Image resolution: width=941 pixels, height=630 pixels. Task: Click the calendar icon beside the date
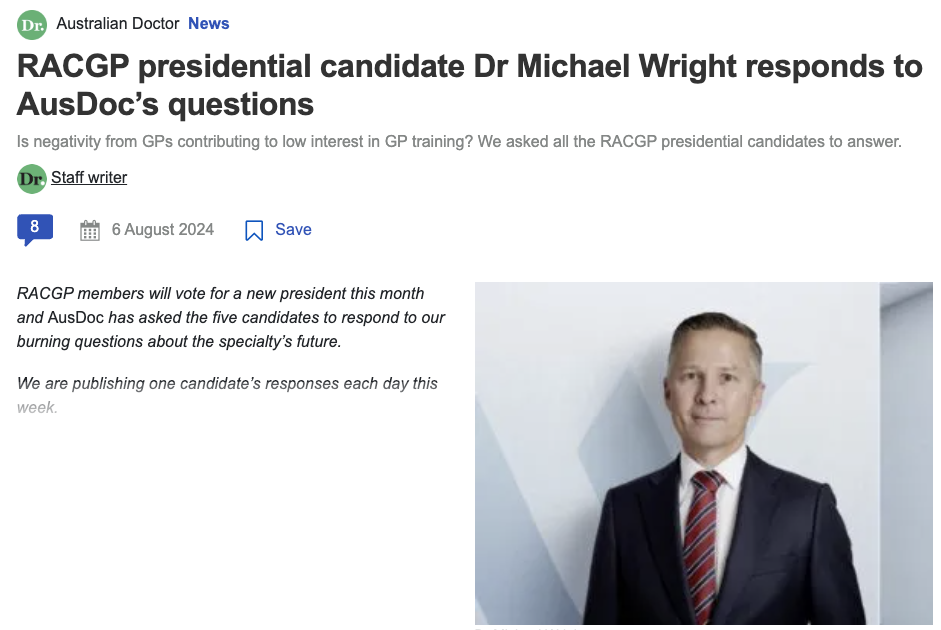point(90,230)
